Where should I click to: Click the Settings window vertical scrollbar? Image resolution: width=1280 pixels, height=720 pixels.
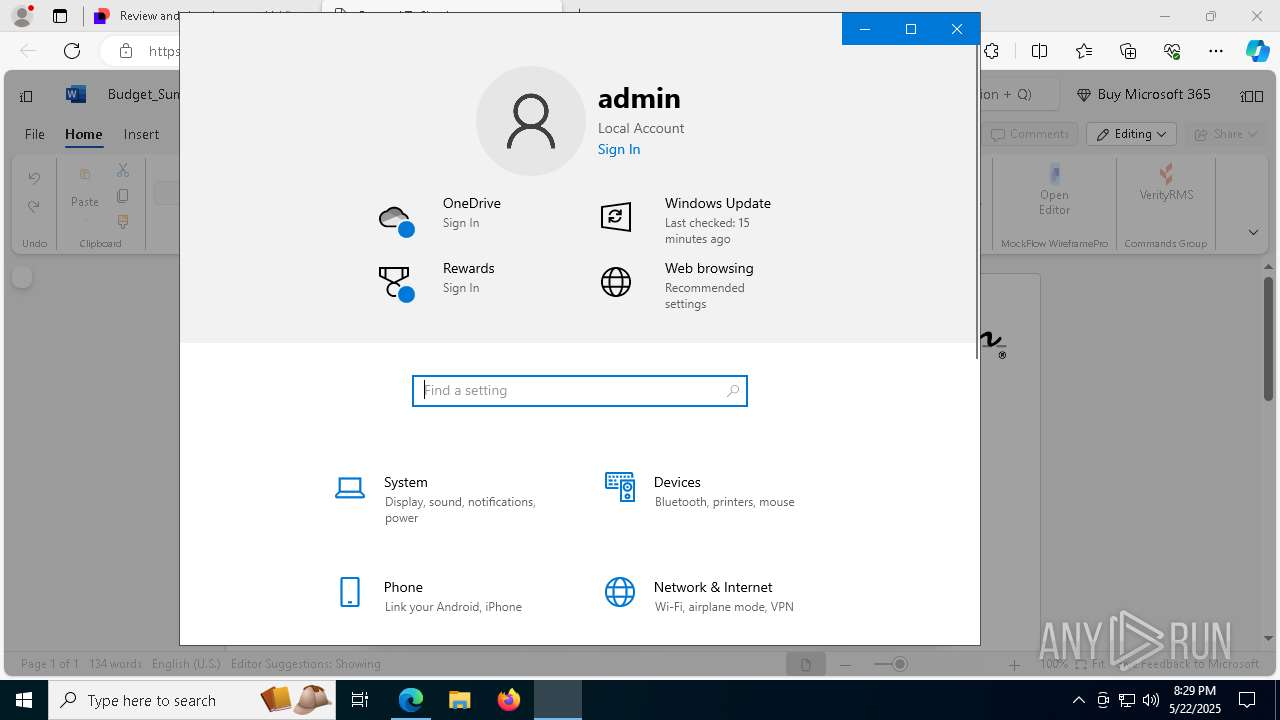click(977, 200)
